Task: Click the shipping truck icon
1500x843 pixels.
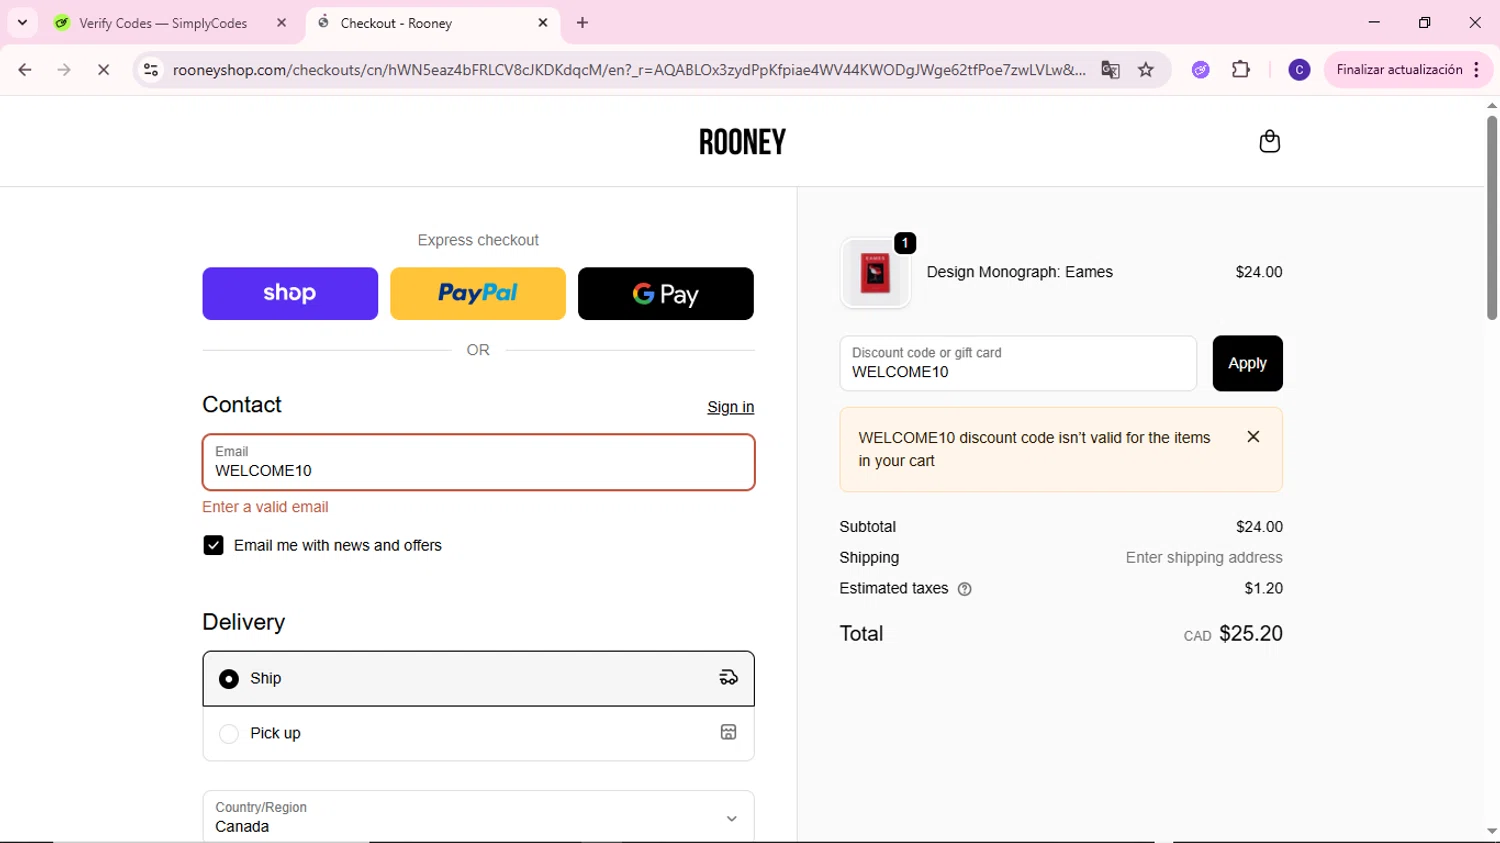Action: click(x=728, y=678)
